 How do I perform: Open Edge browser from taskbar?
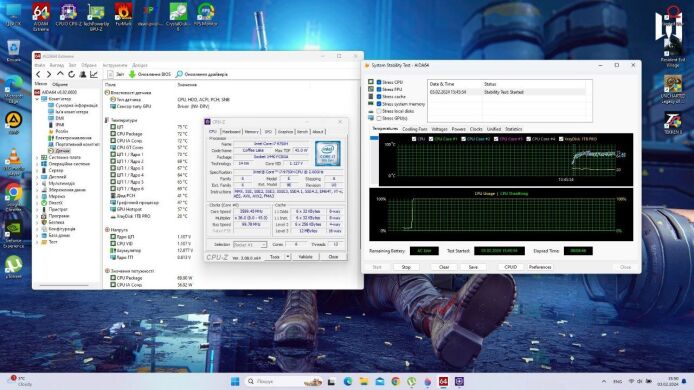point(348,381)
